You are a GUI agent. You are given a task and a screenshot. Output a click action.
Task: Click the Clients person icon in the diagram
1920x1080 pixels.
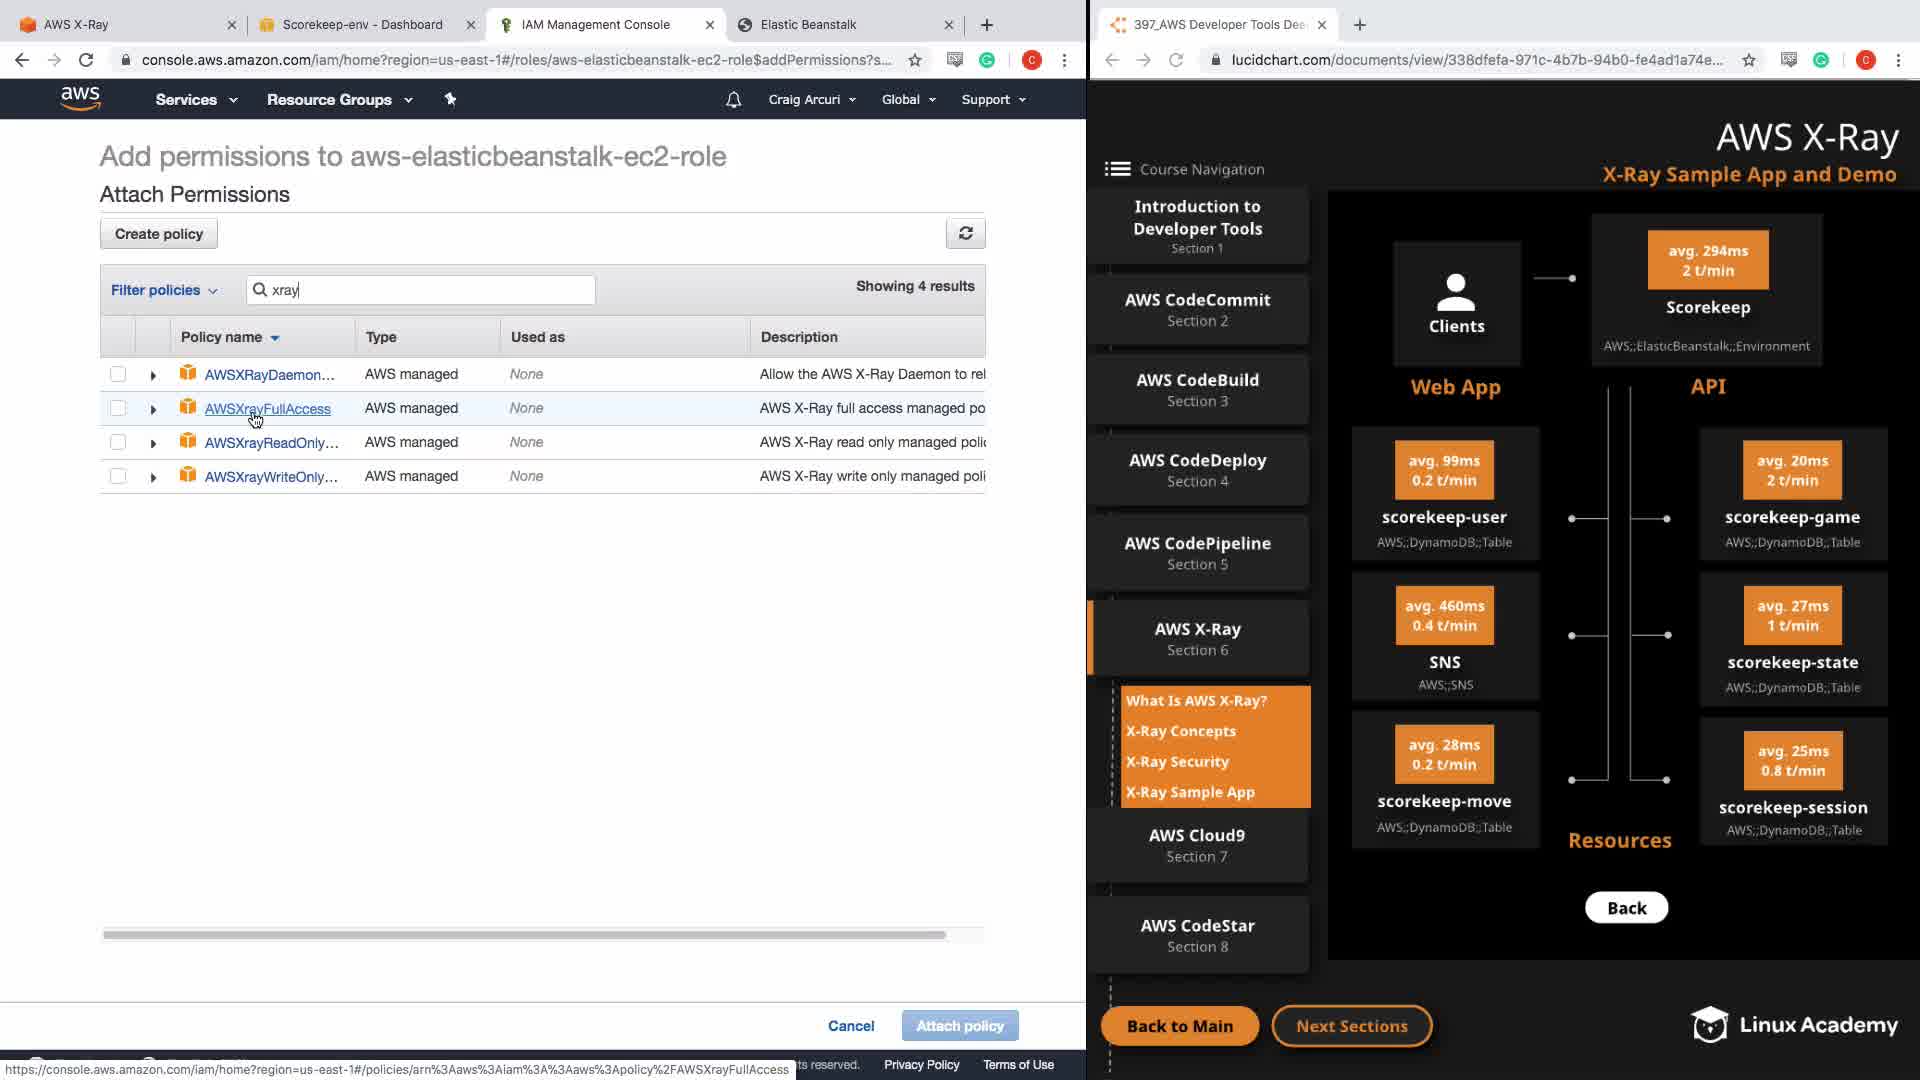point(1456,293)
